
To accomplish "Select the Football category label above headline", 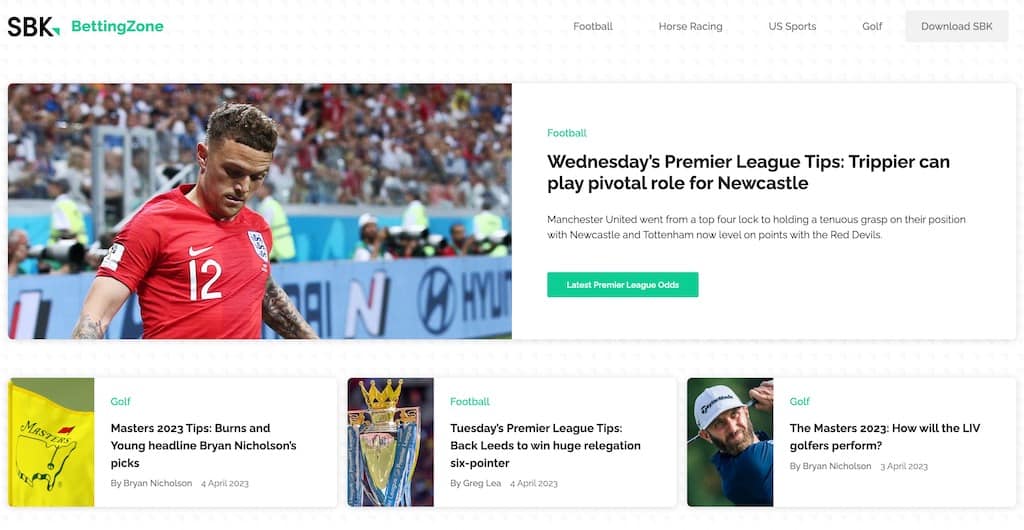I will [567, 133].
